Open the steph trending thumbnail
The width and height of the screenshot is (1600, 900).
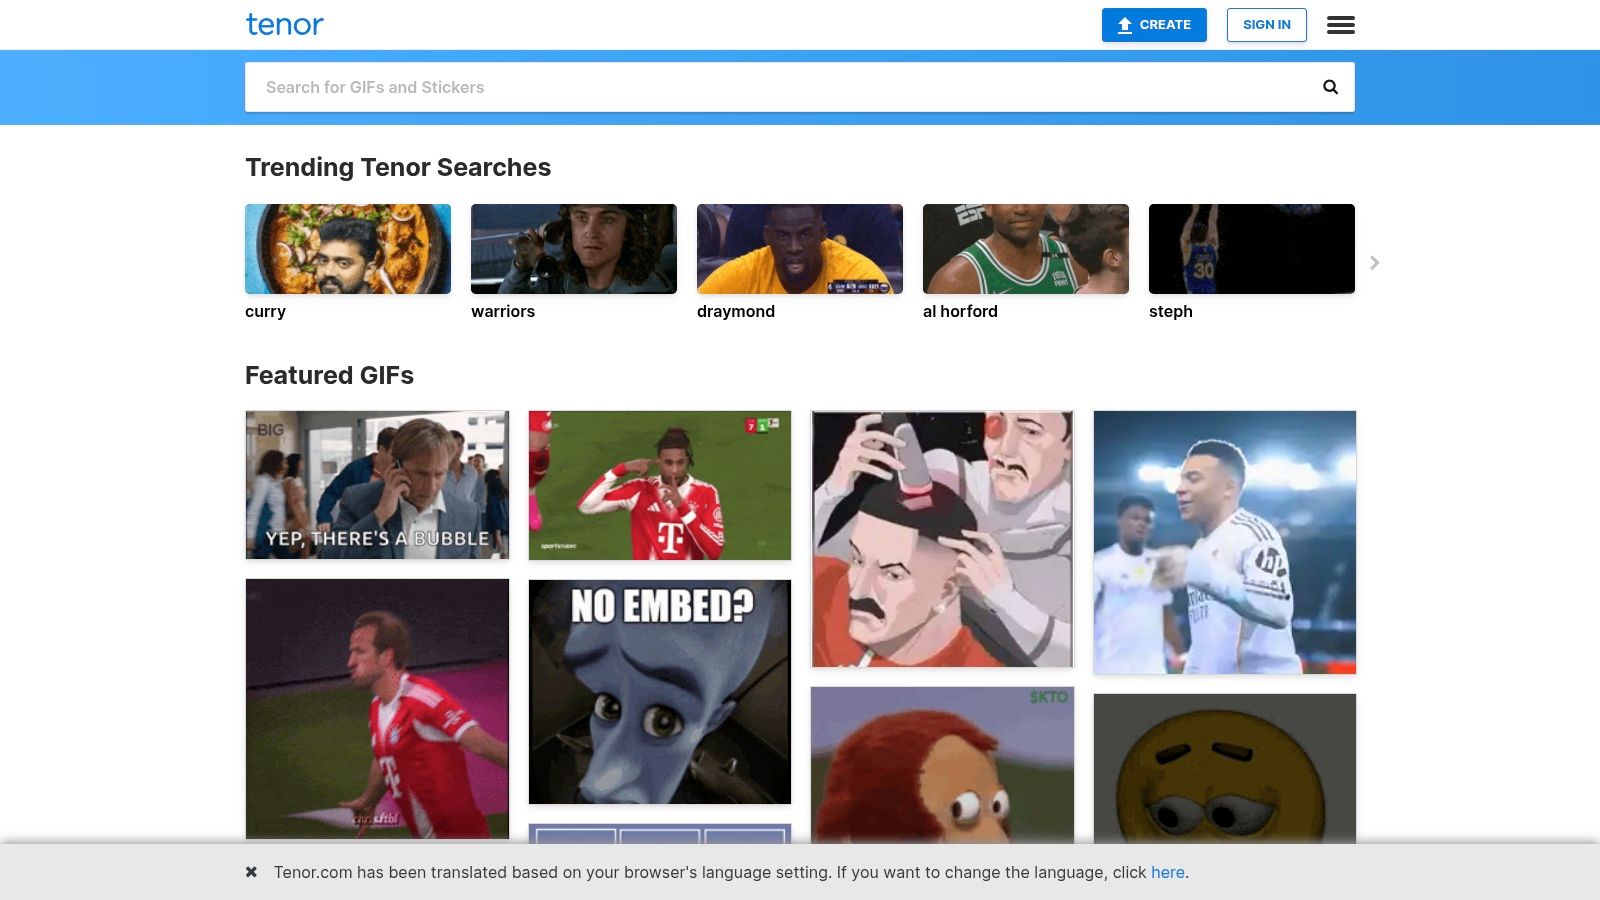click(1252, 249)
